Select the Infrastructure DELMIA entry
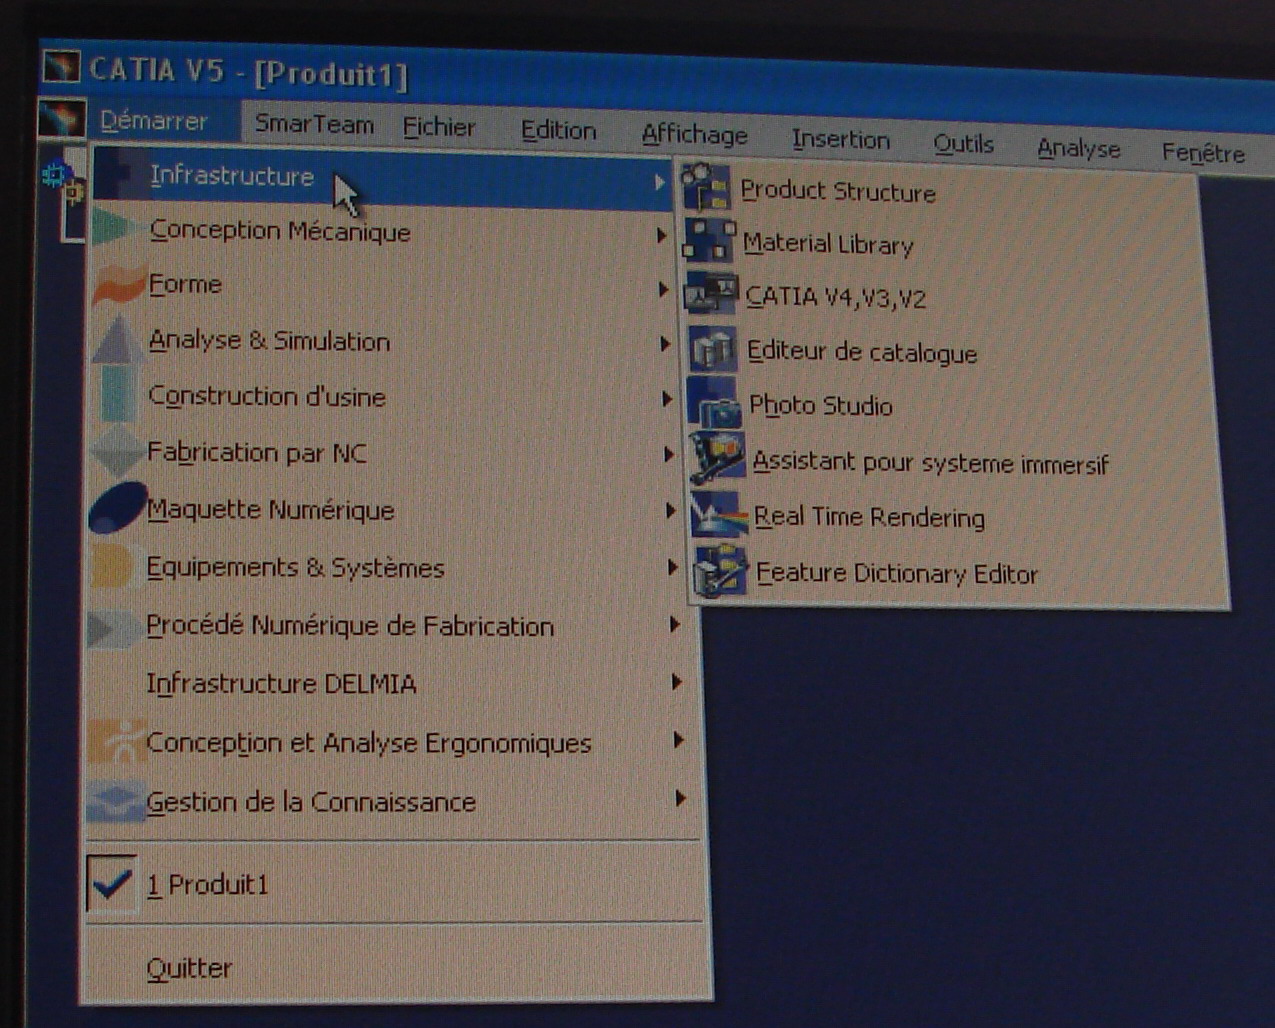 click(281, 684)
